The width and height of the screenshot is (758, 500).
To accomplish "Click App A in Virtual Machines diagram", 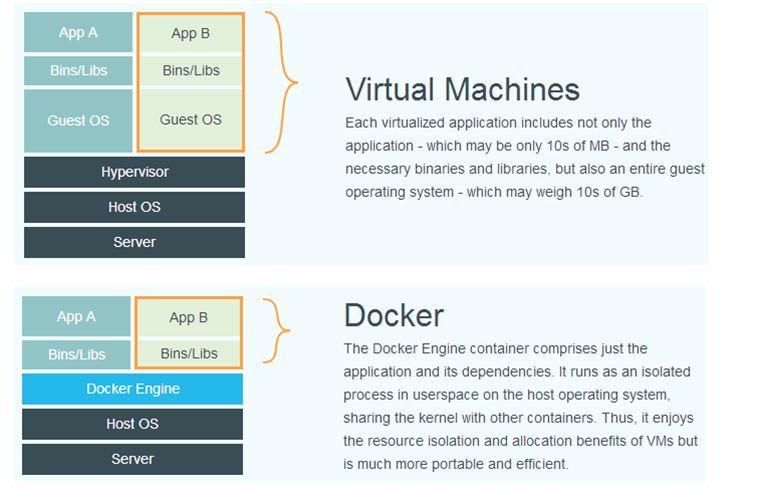I will pyautogui.click(x=78, y=32).
